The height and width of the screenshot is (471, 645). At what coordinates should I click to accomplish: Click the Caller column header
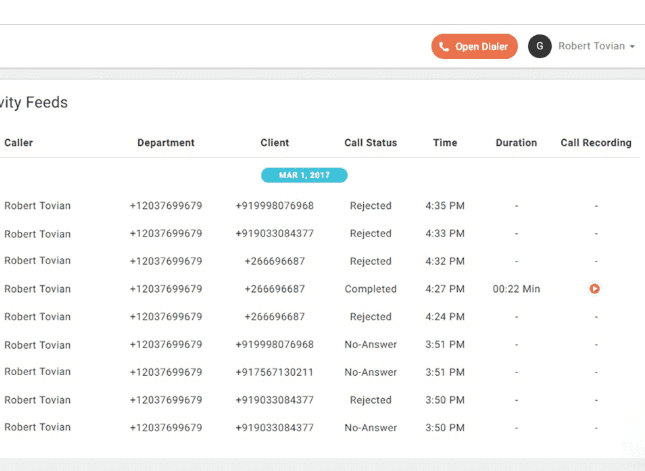pos(19,143)
